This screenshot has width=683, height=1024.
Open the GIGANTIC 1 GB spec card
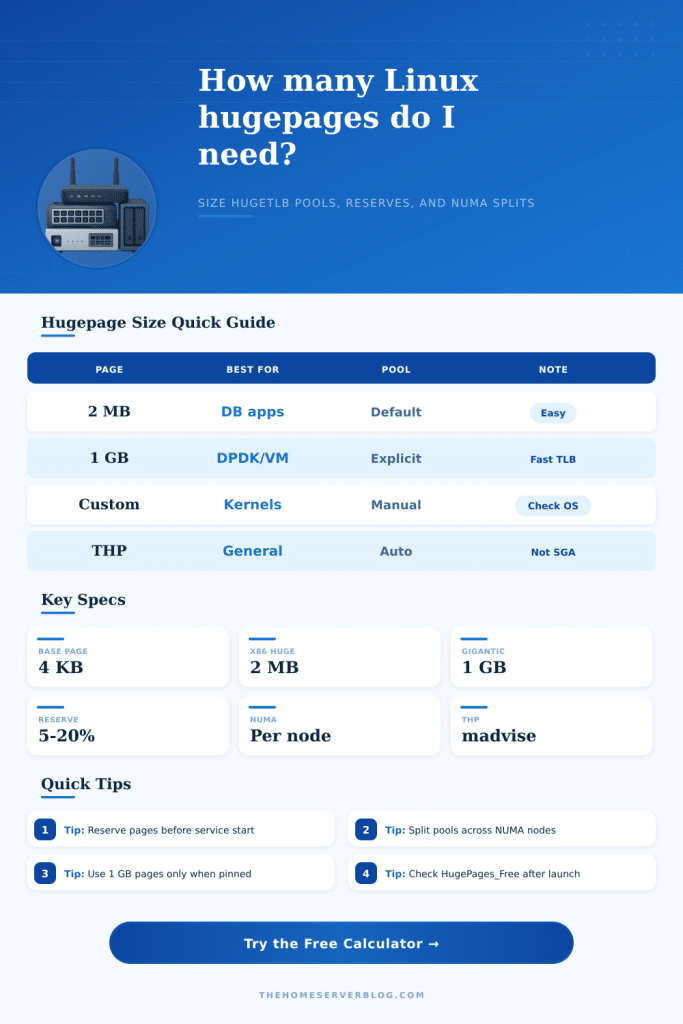pos(551,658)
